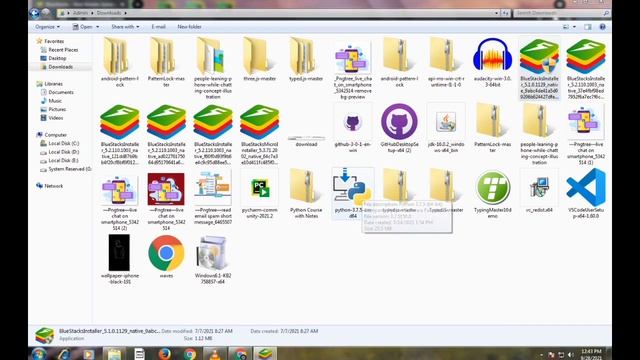Open the Libraries node
This screenshot has width=640, height=360.
click(53, 84)
